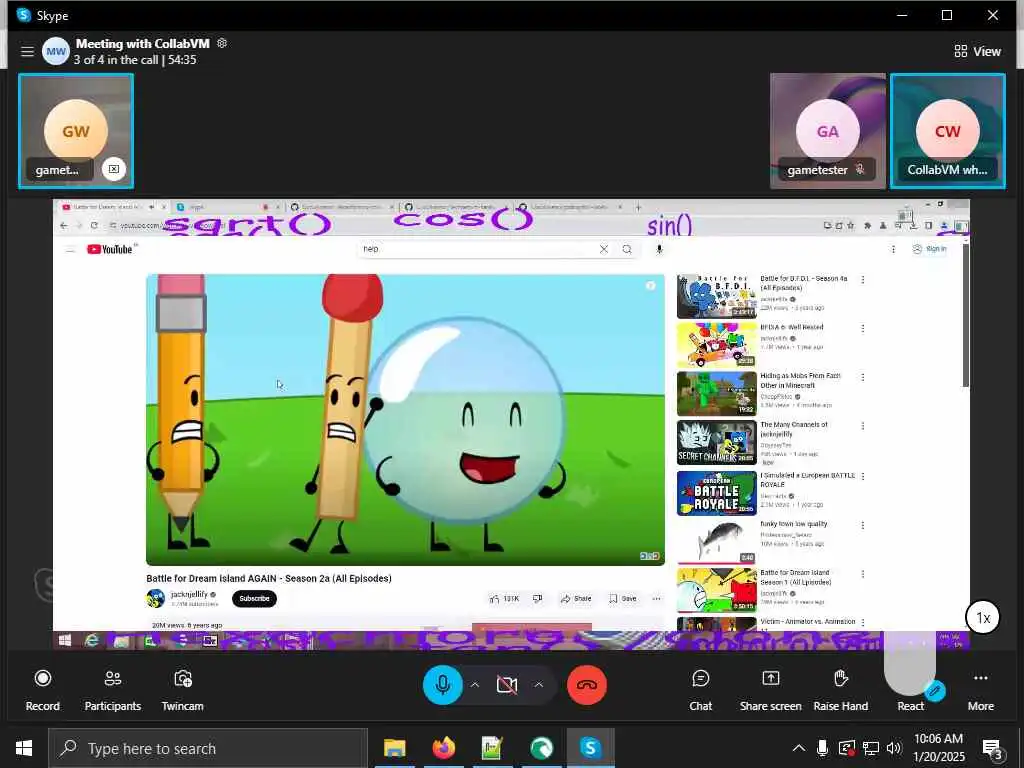1024x768 pixels.
Task: Start recording the call
Action: pyautogui.click(x=42, y=690)
